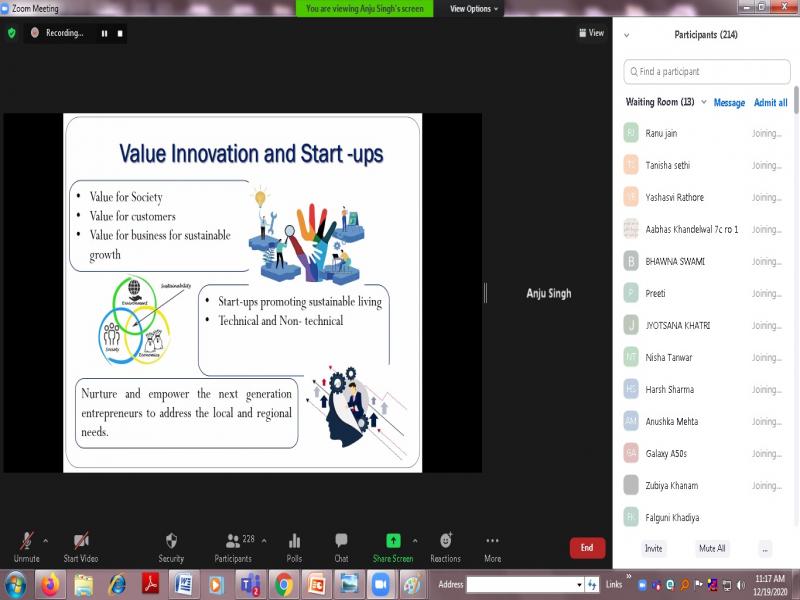This screenshot has width=800, height=600.
Task: Click the green encryption shield icon
Action: click(12, 33)
